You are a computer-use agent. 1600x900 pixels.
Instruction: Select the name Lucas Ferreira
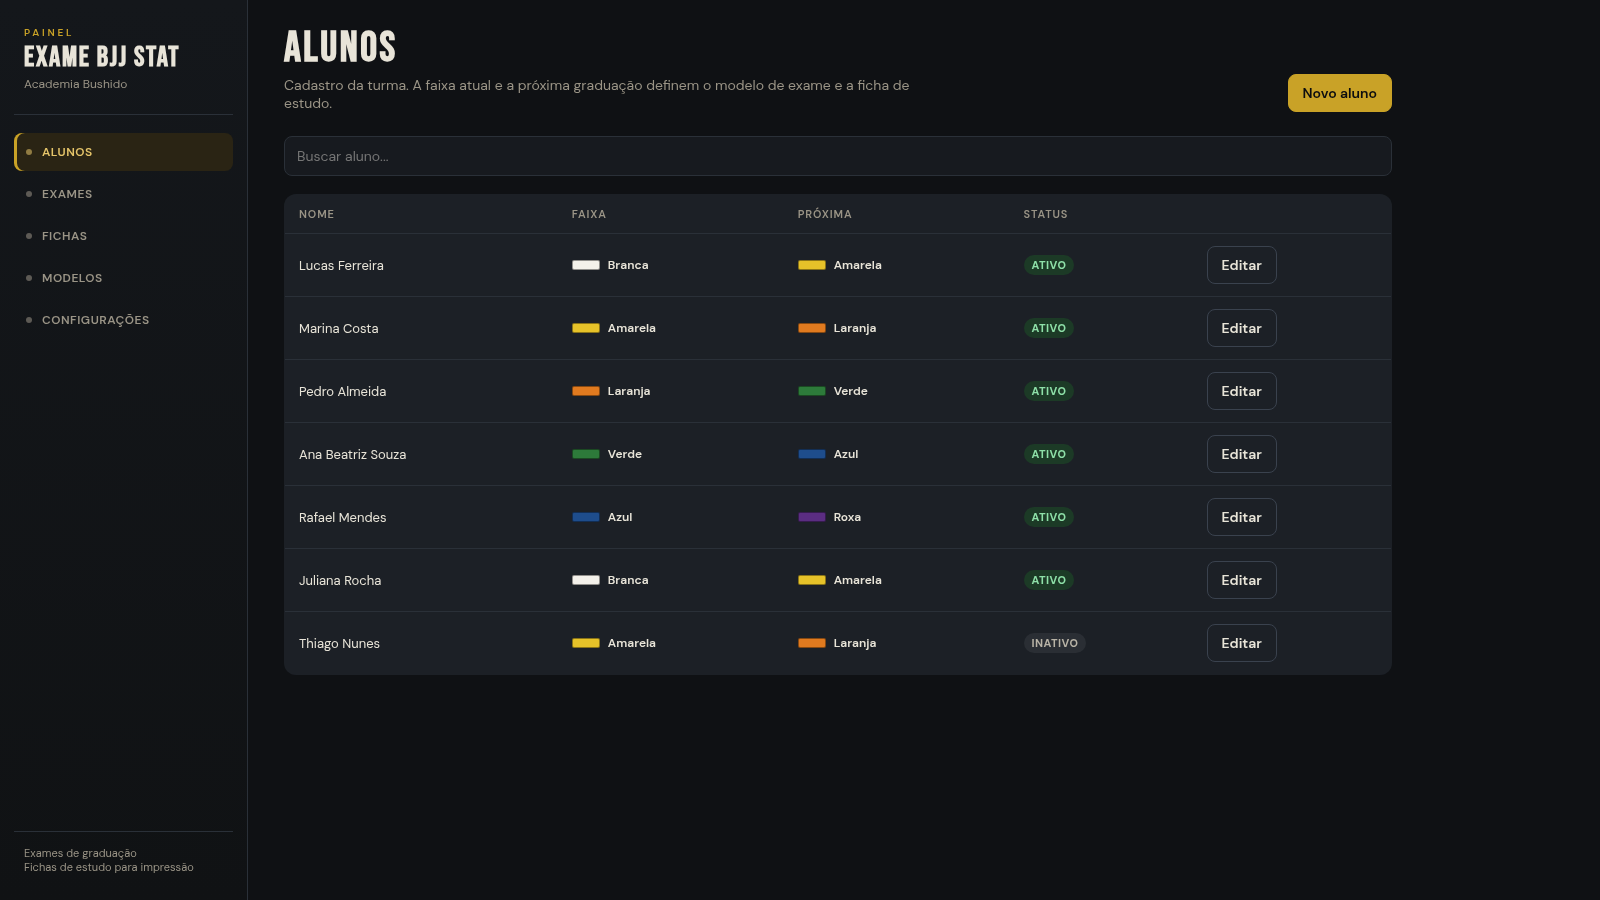click(x=341, y=265)
